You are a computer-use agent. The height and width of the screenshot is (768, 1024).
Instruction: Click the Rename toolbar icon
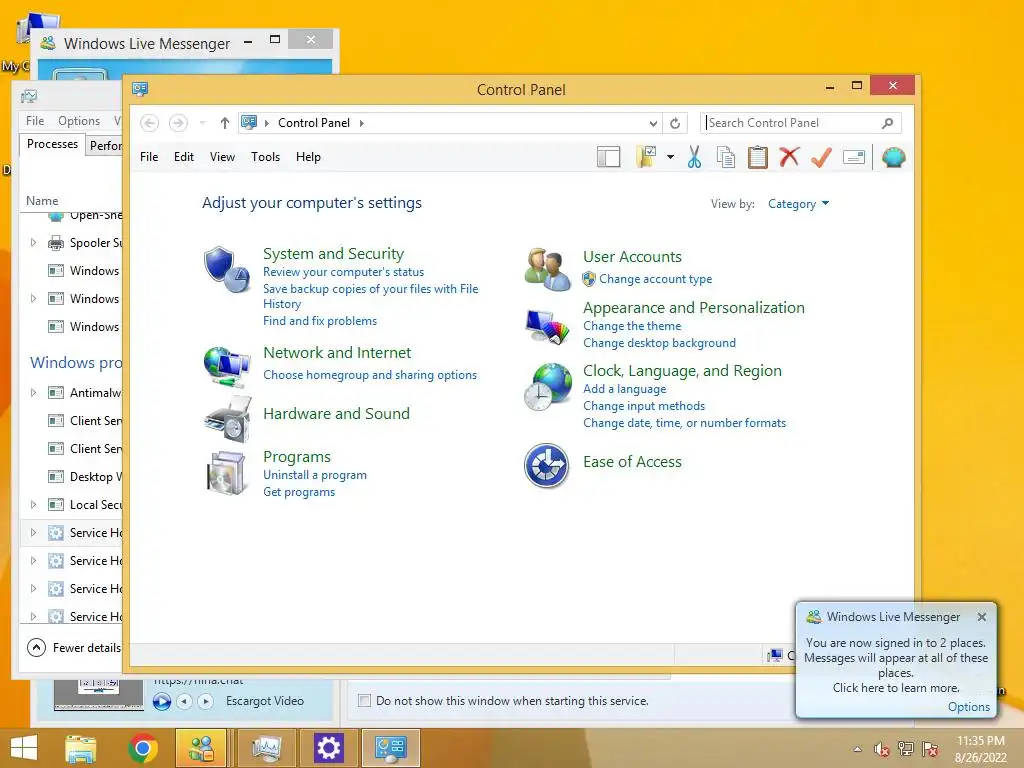point(854,157)
